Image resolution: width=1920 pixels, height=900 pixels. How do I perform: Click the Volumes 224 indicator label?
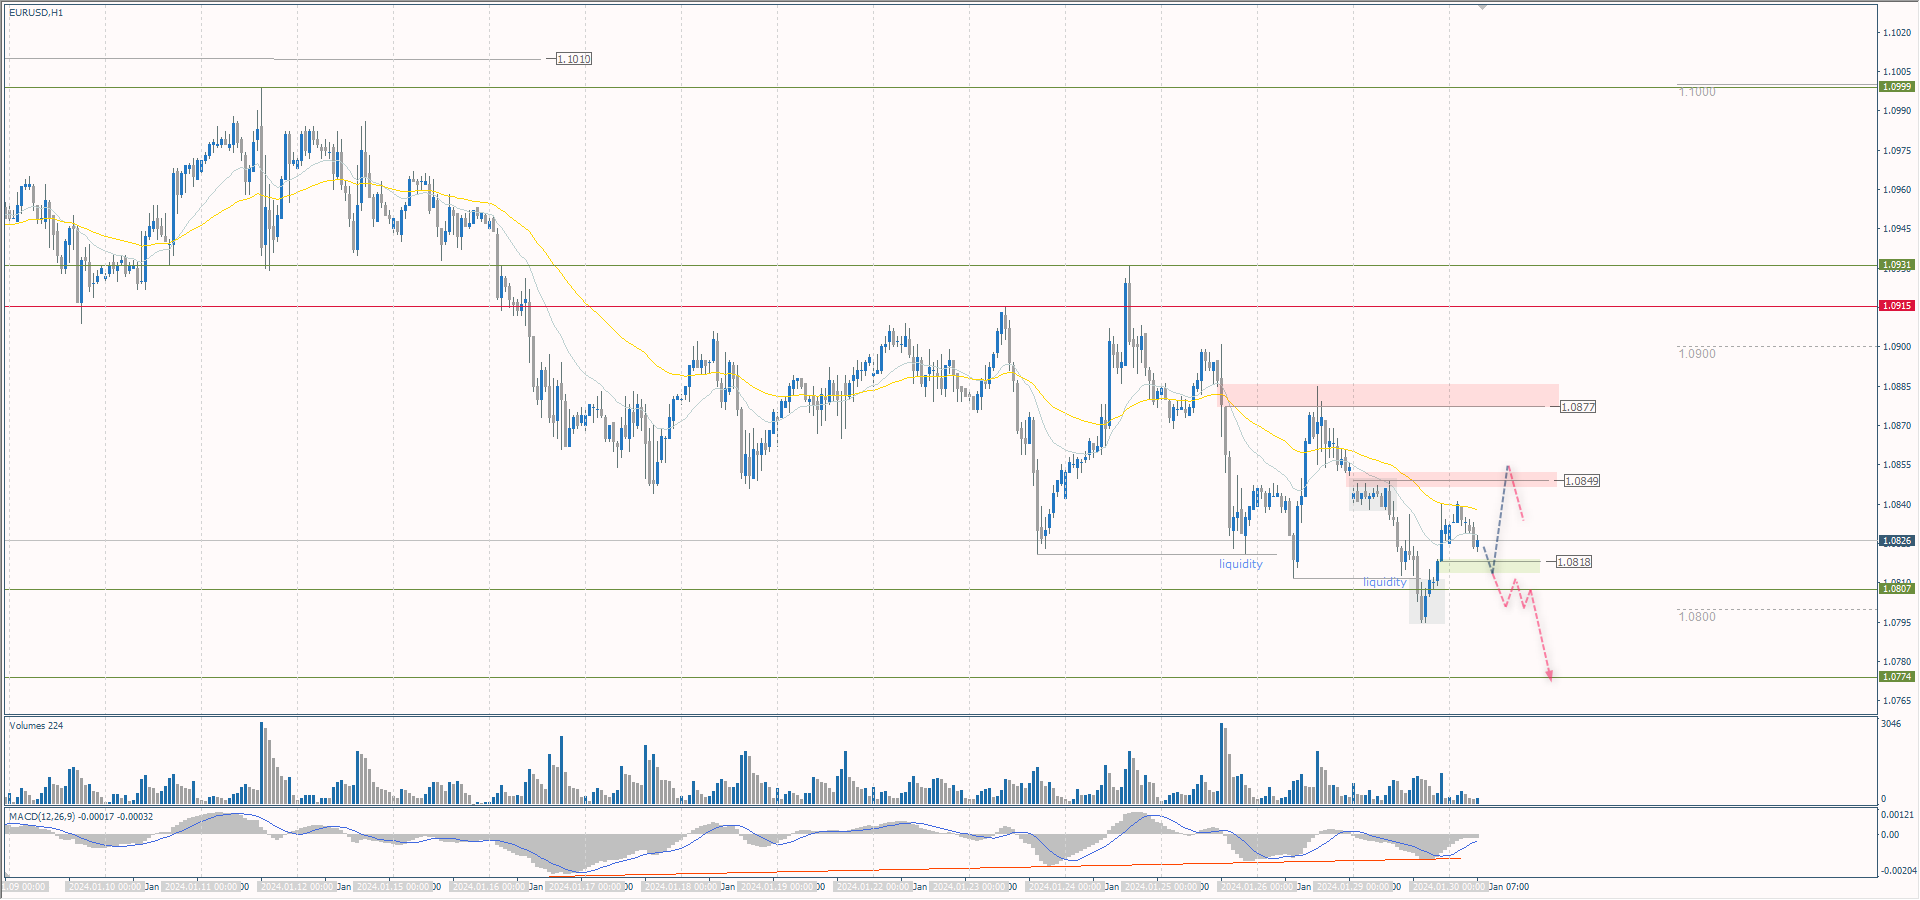point(36,726)
